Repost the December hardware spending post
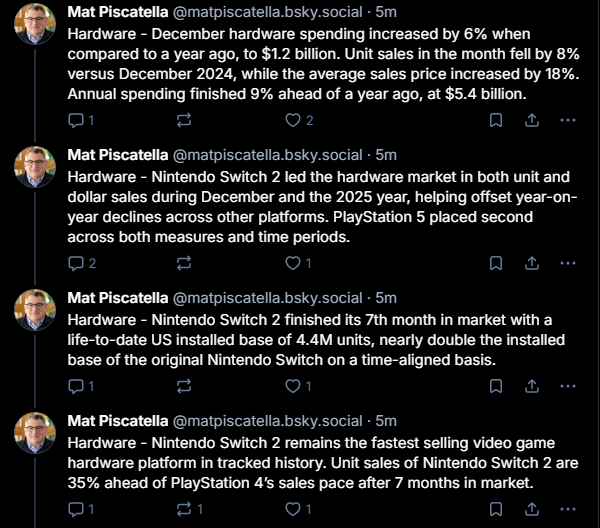Image resolution: width=600 pixels, height=528 pixels. click(184, 121)
